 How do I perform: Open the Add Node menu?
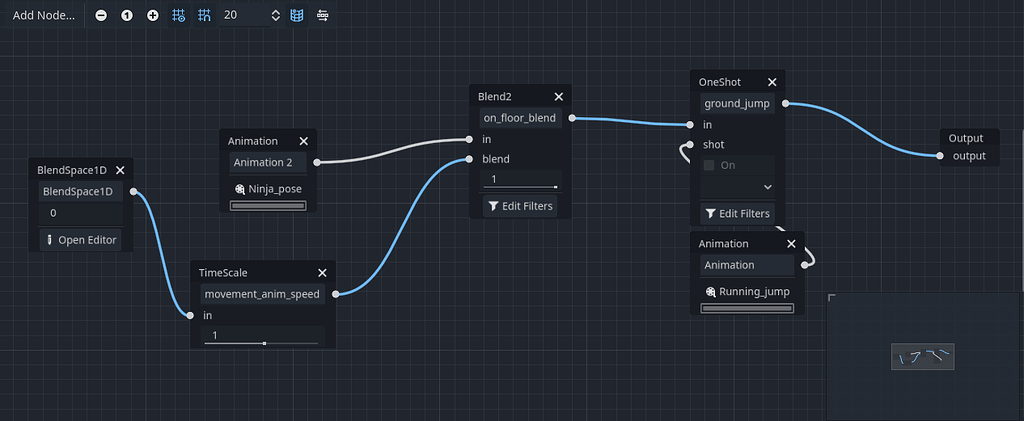(44, 15)
